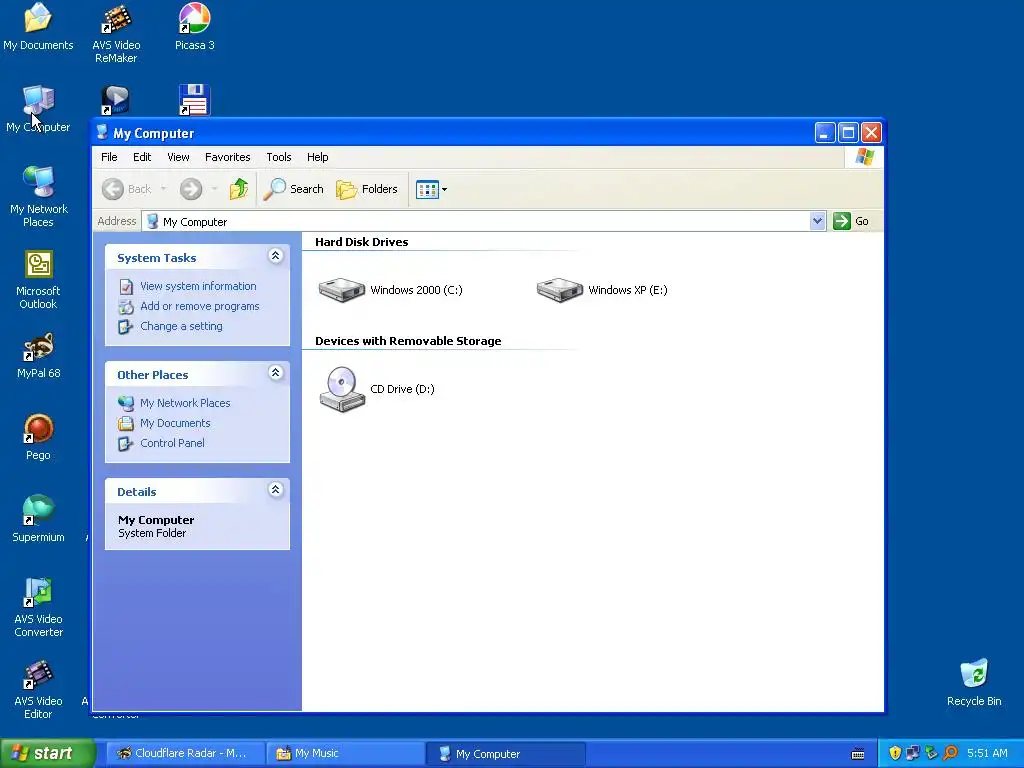Screen dimensions: 1024x768
Task: Select the Recycle Bin desktop icon
Action: (974, 683)
